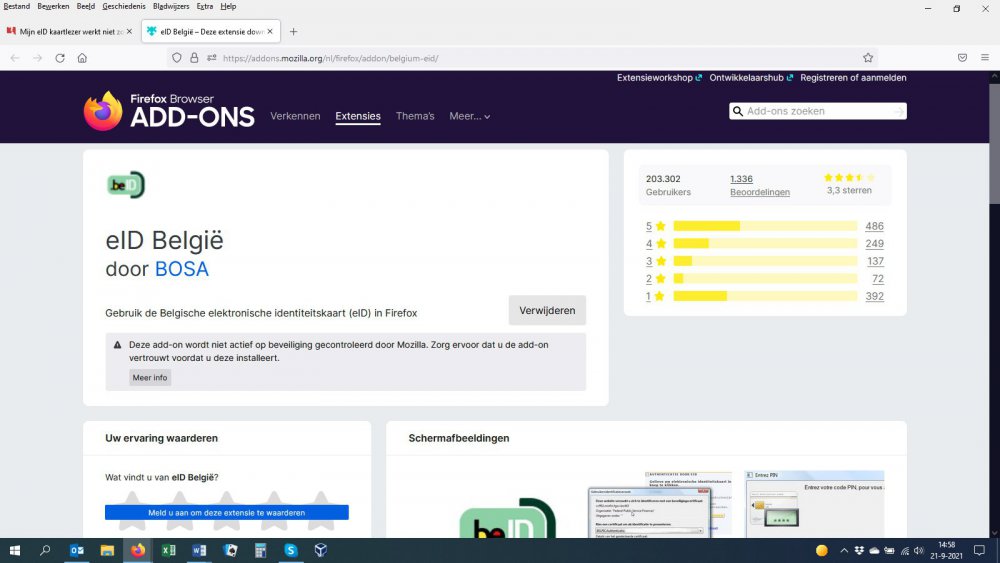Screen dimensions: 1000x563
Task: Open the Help menu
Action: [228, 6]
